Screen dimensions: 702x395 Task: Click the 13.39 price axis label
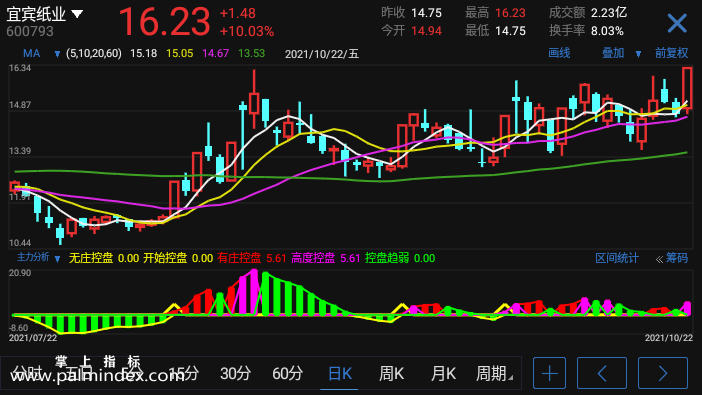pyautogui.click(x=20, y=151)
